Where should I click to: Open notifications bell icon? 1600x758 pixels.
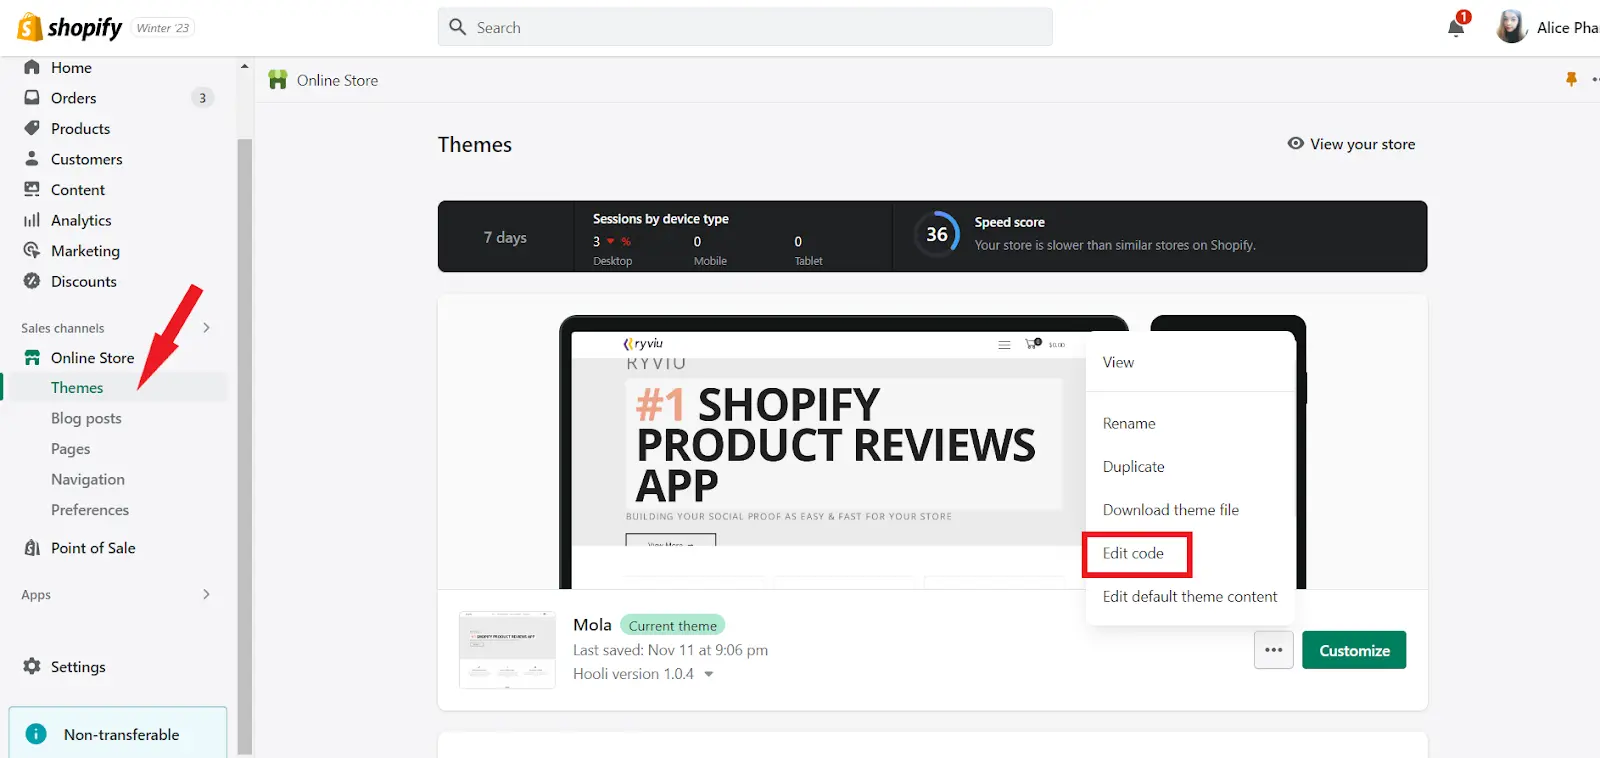point(1456,27)
